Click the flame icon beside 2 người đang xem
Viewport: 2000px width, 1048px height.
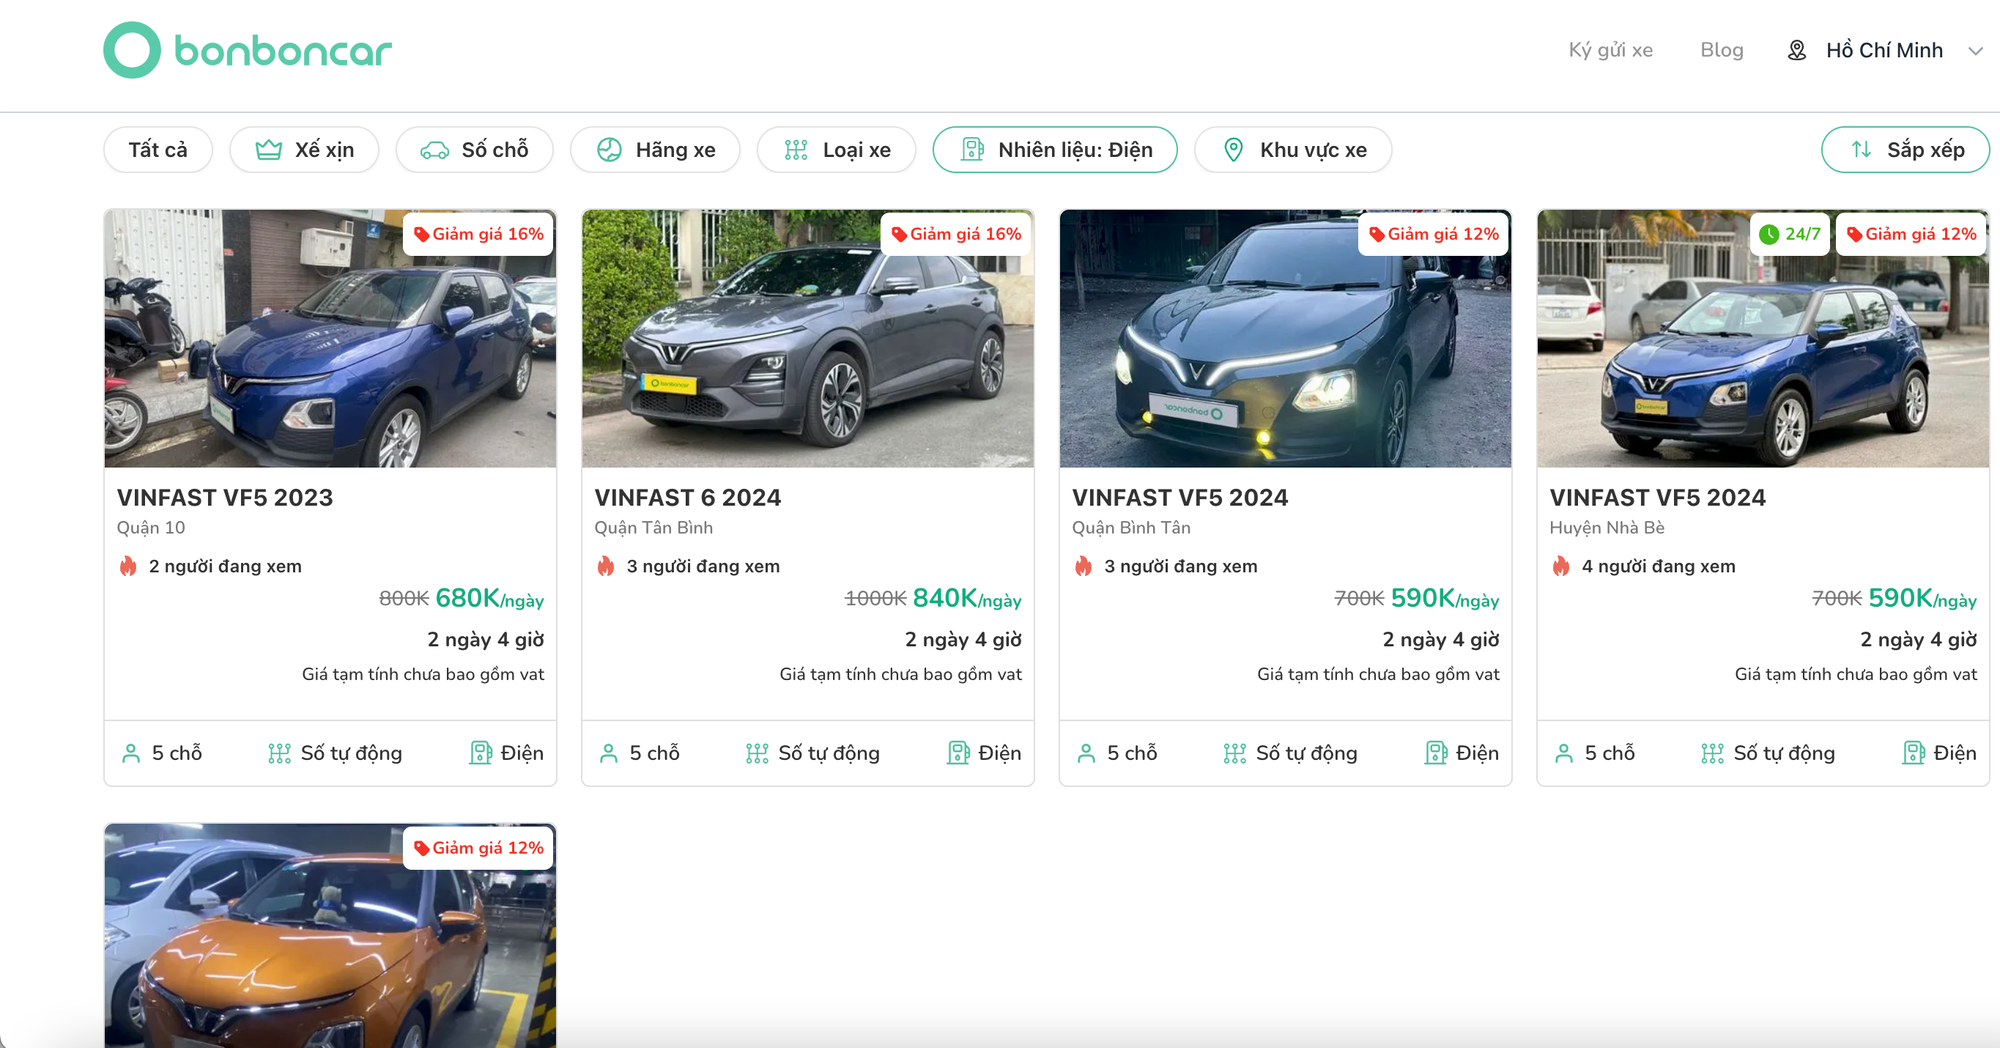[x=128, y=566]
